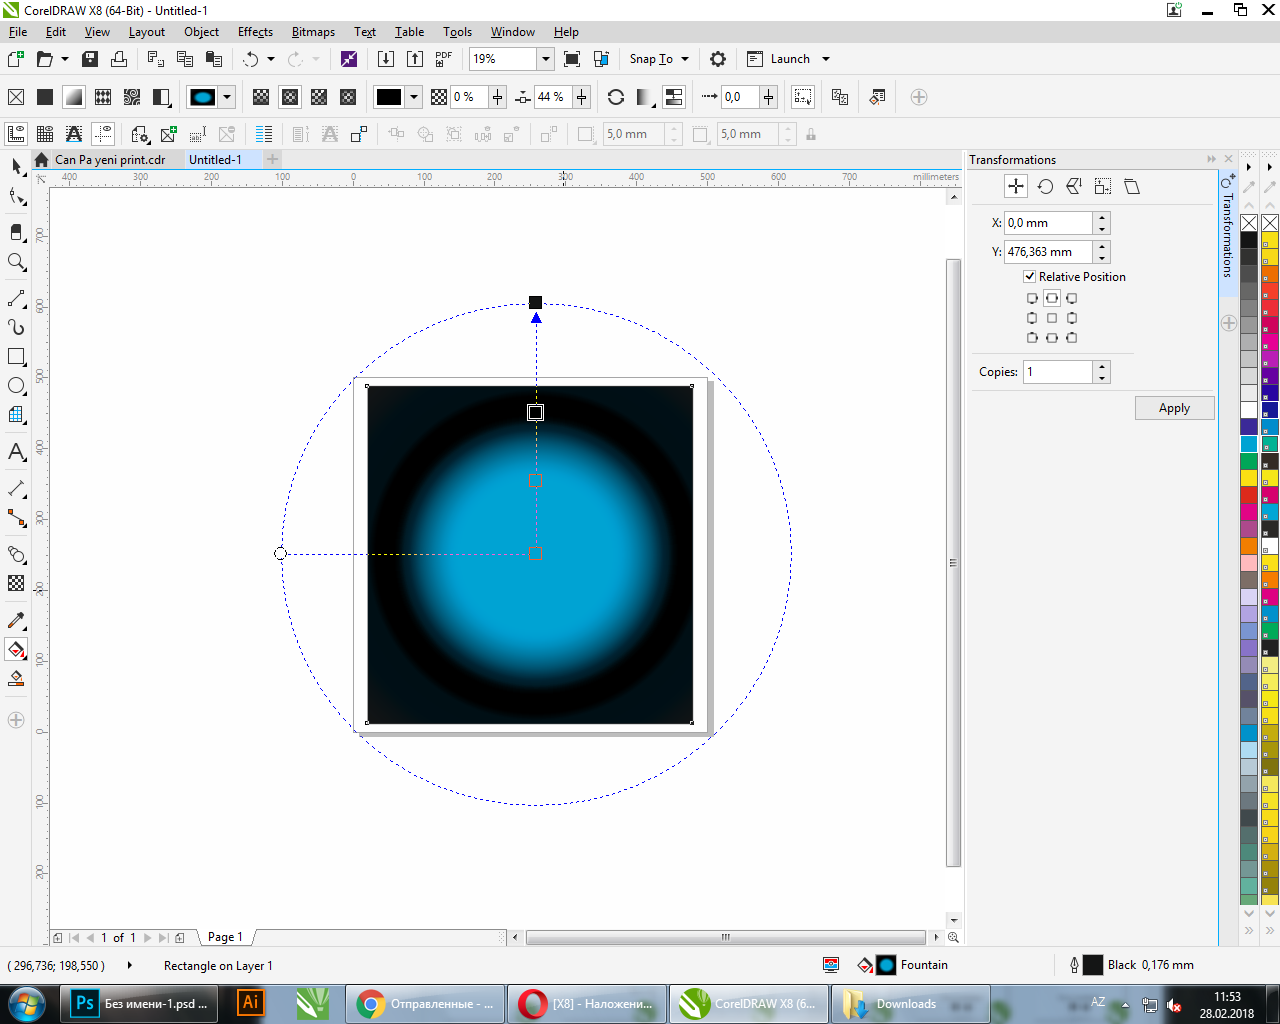
Task: Select the Color Eyedropper tool
Action: (16, 621)
